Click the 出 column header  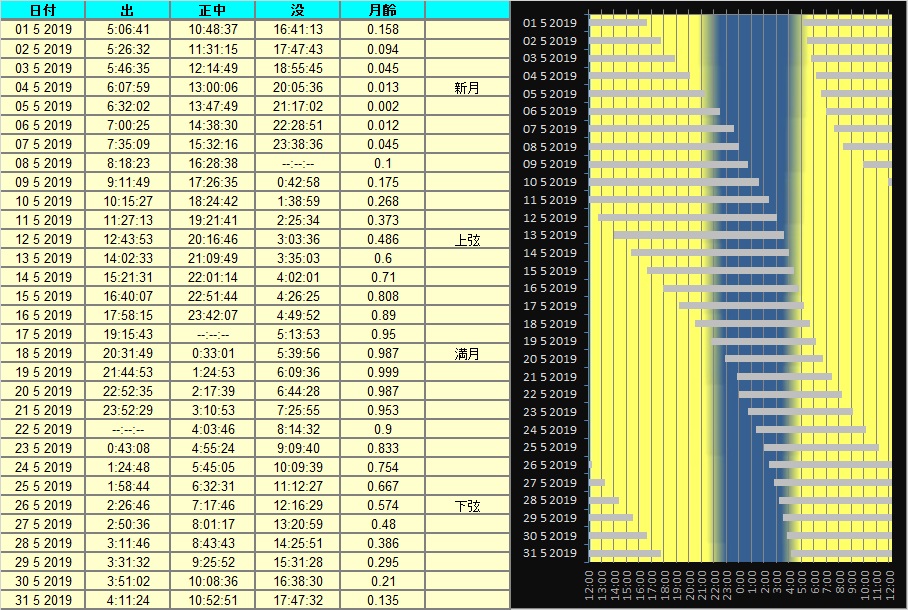click(x=127, y=10)
